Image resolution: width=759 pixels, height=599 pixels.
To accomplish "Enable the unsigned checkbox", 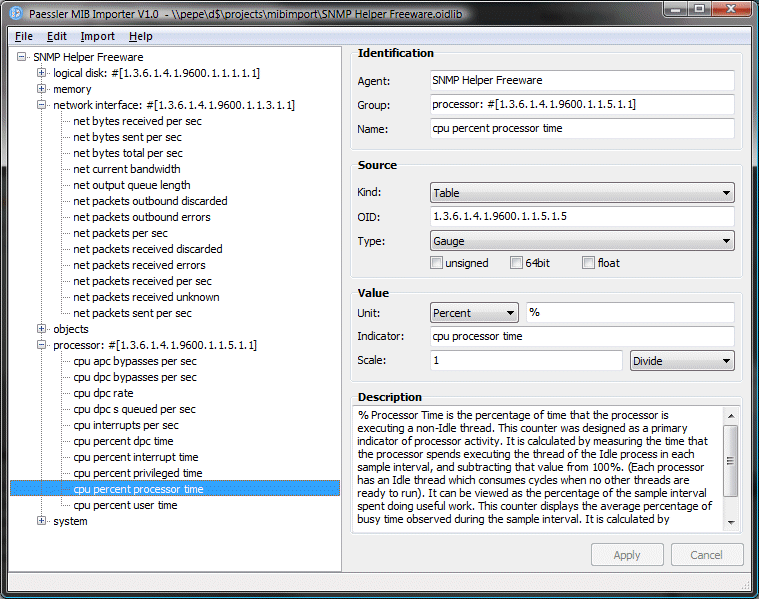I will pyautogui.click(x=437, y=263).
